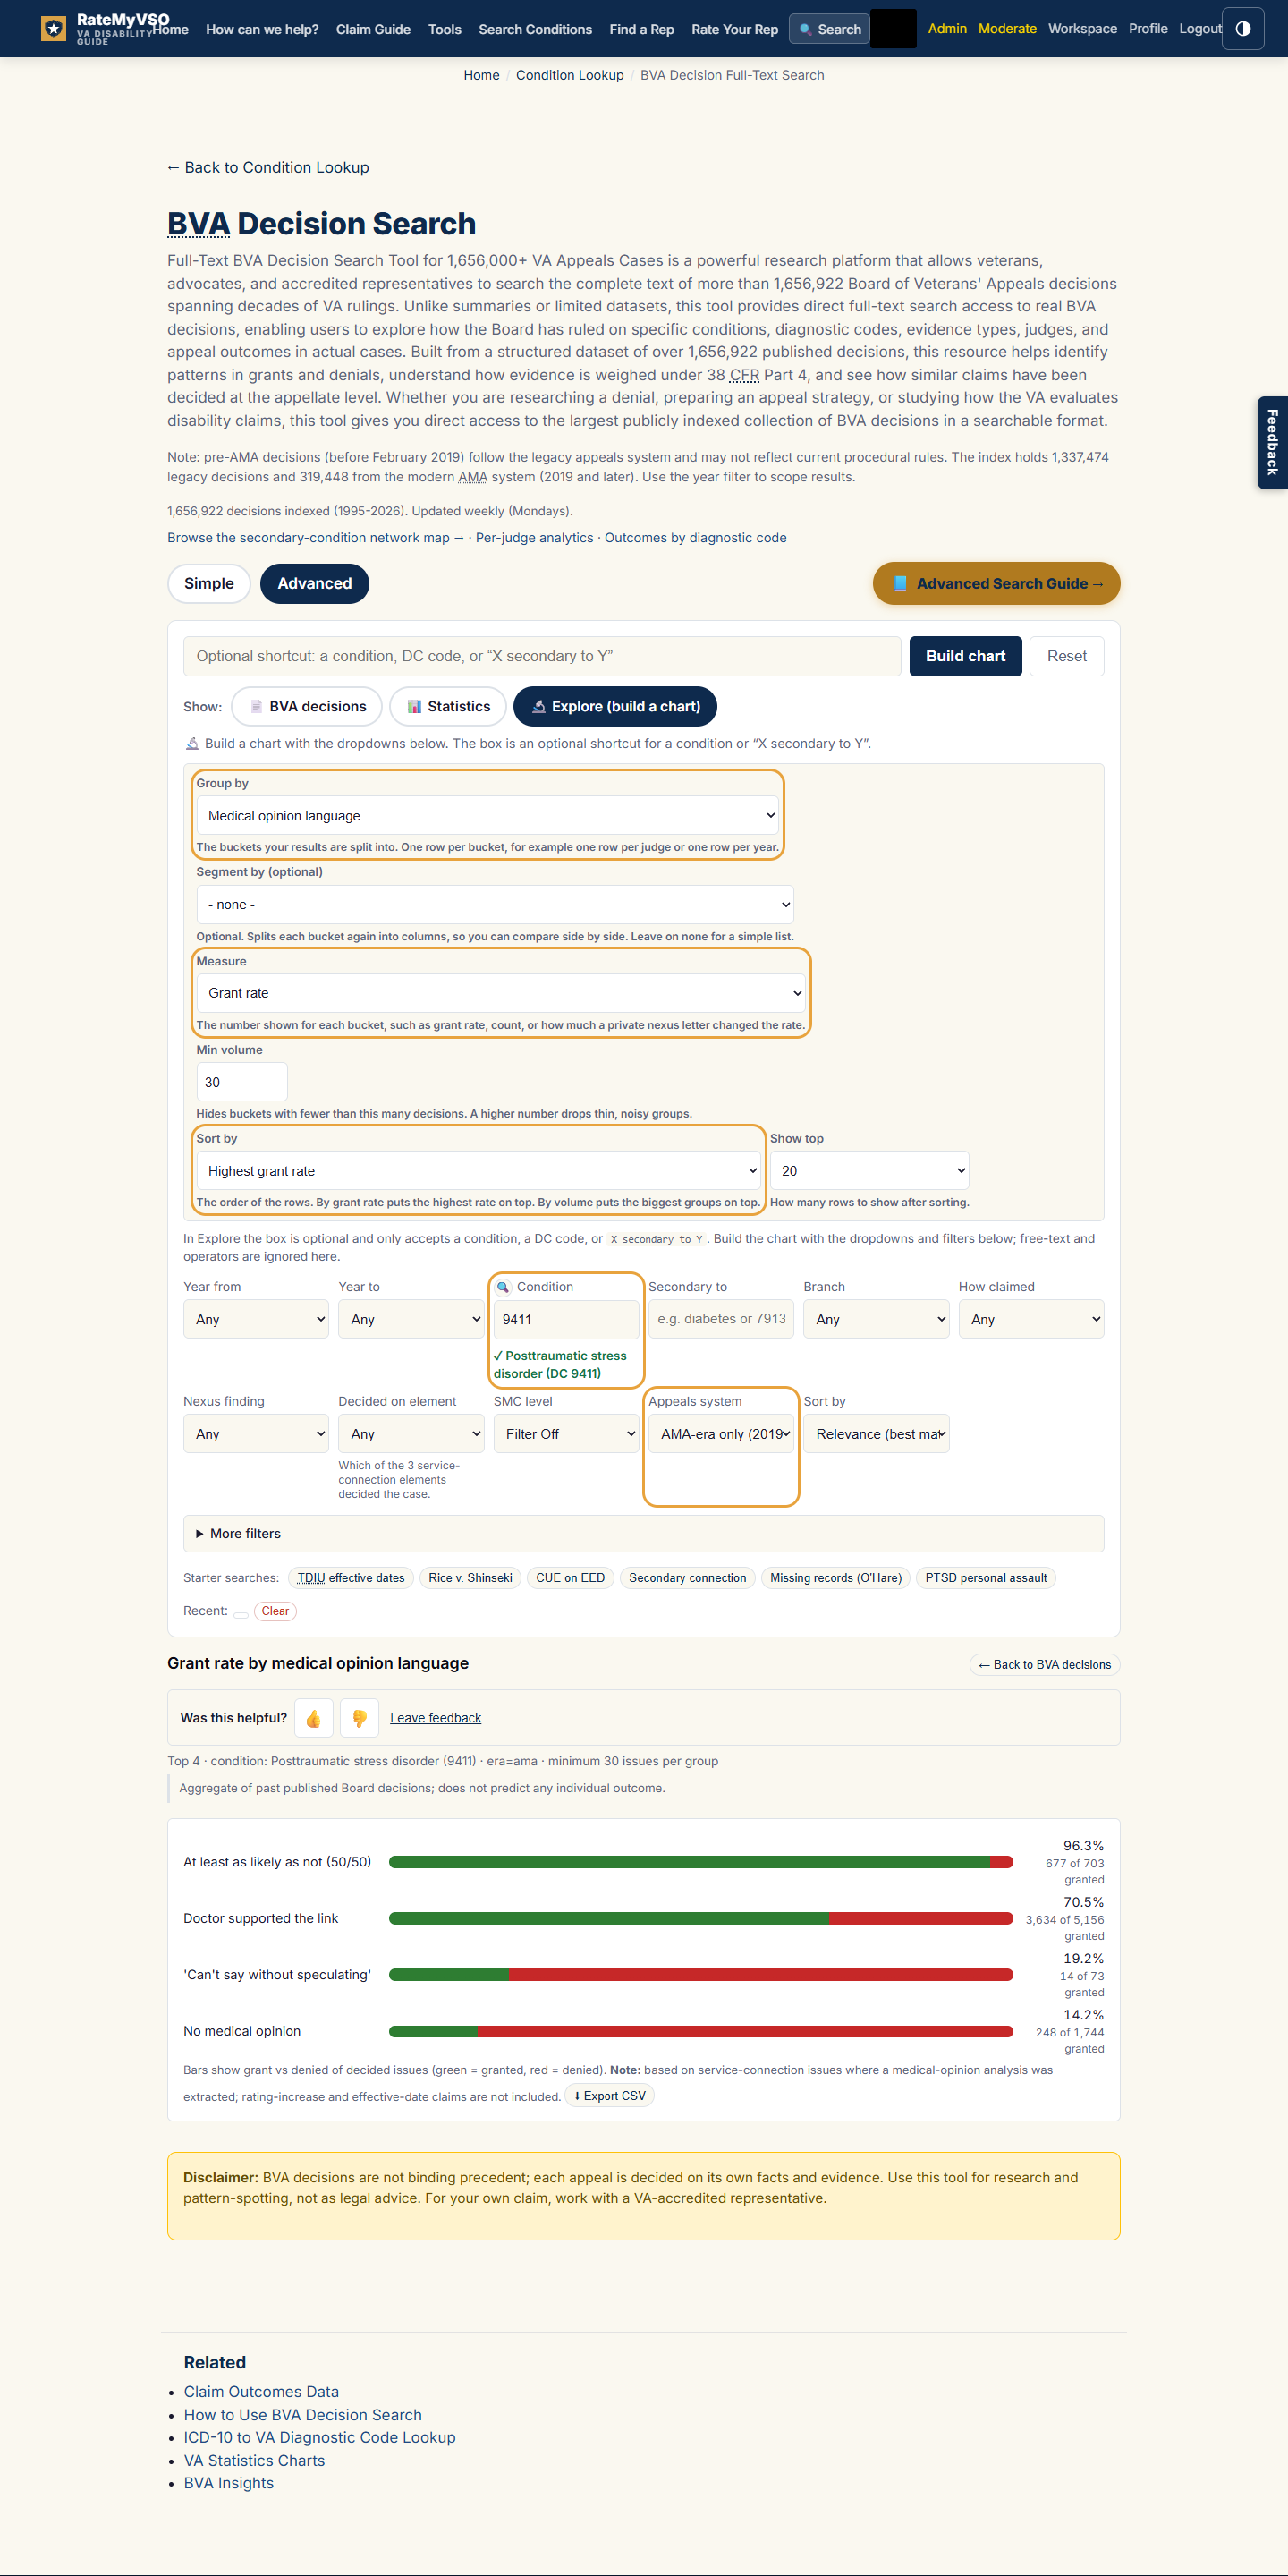Open the Nexus finding dropdown
1288x2576 pixels.
[256, 1434]
